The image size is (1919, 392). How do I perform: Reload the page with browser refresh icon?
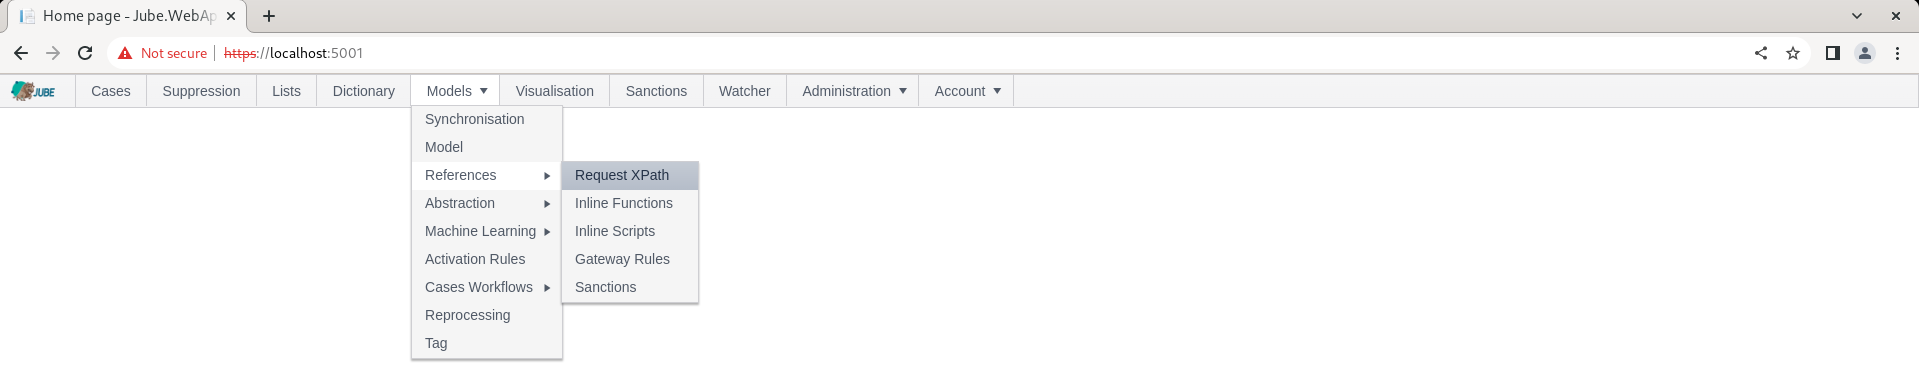tap(85, 53)
